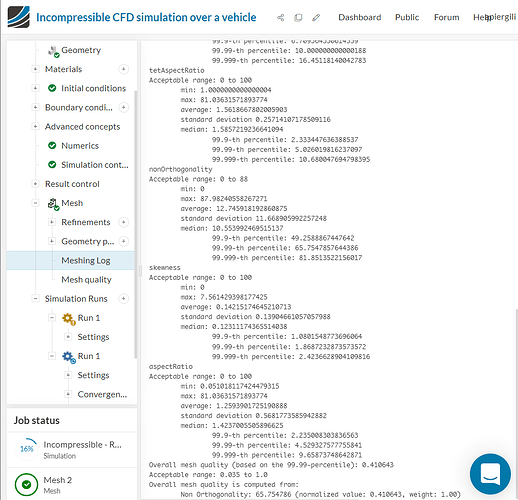The height and width of the screenshot is (500, 518).
Task: Click the pencil edit title icon
Action: pos(316,17)
